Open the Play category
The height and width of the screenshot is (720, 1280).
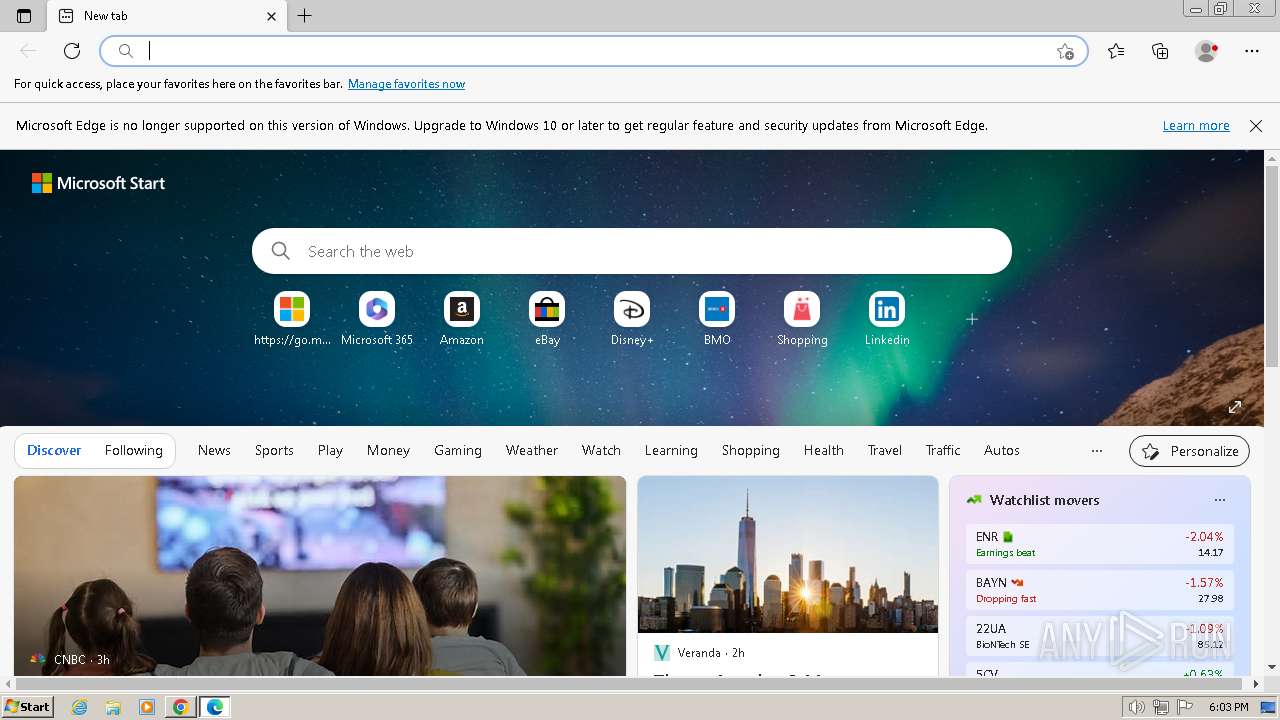click(330, 451)
